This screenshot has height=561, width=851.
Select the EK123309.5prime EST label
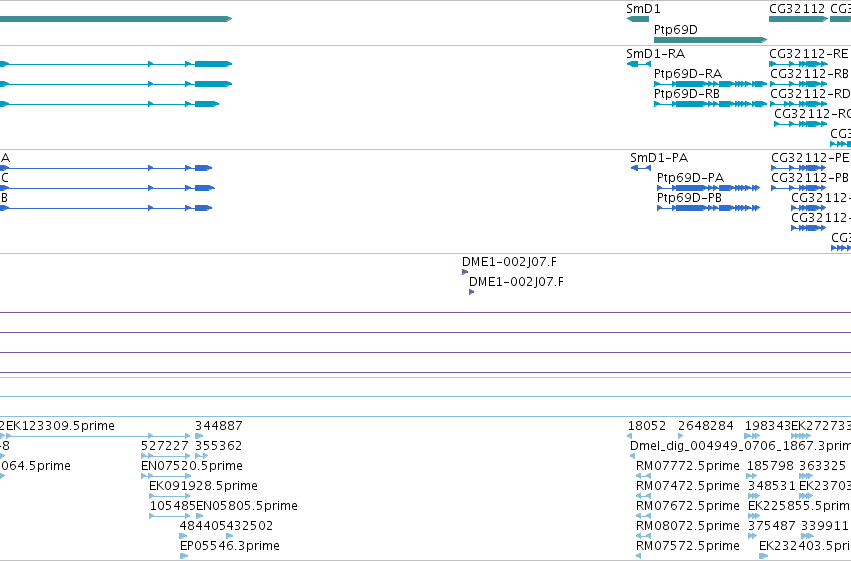click(60, 426)
